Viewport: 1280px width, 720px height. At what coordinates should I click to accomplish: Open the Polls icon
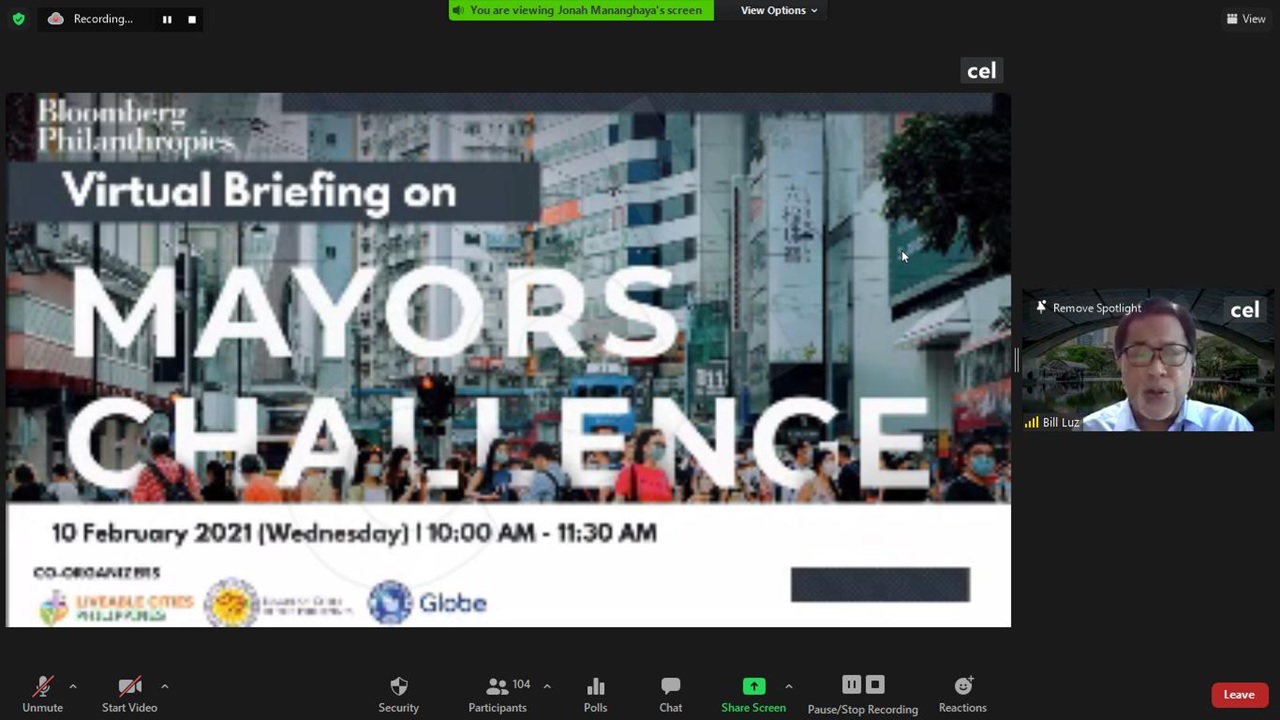(595, 693)
